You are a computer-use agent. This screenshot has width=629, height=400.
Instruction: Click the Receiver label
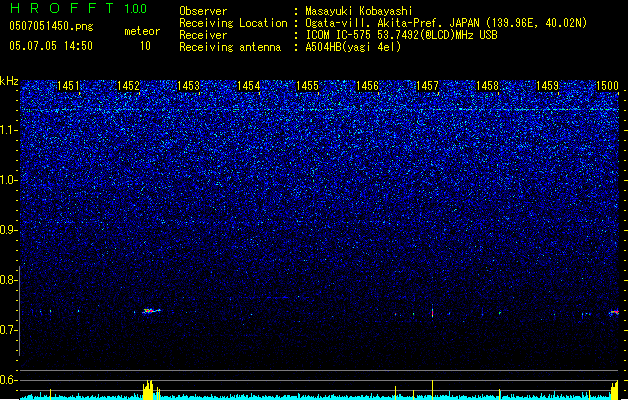[x=203, y=35]
